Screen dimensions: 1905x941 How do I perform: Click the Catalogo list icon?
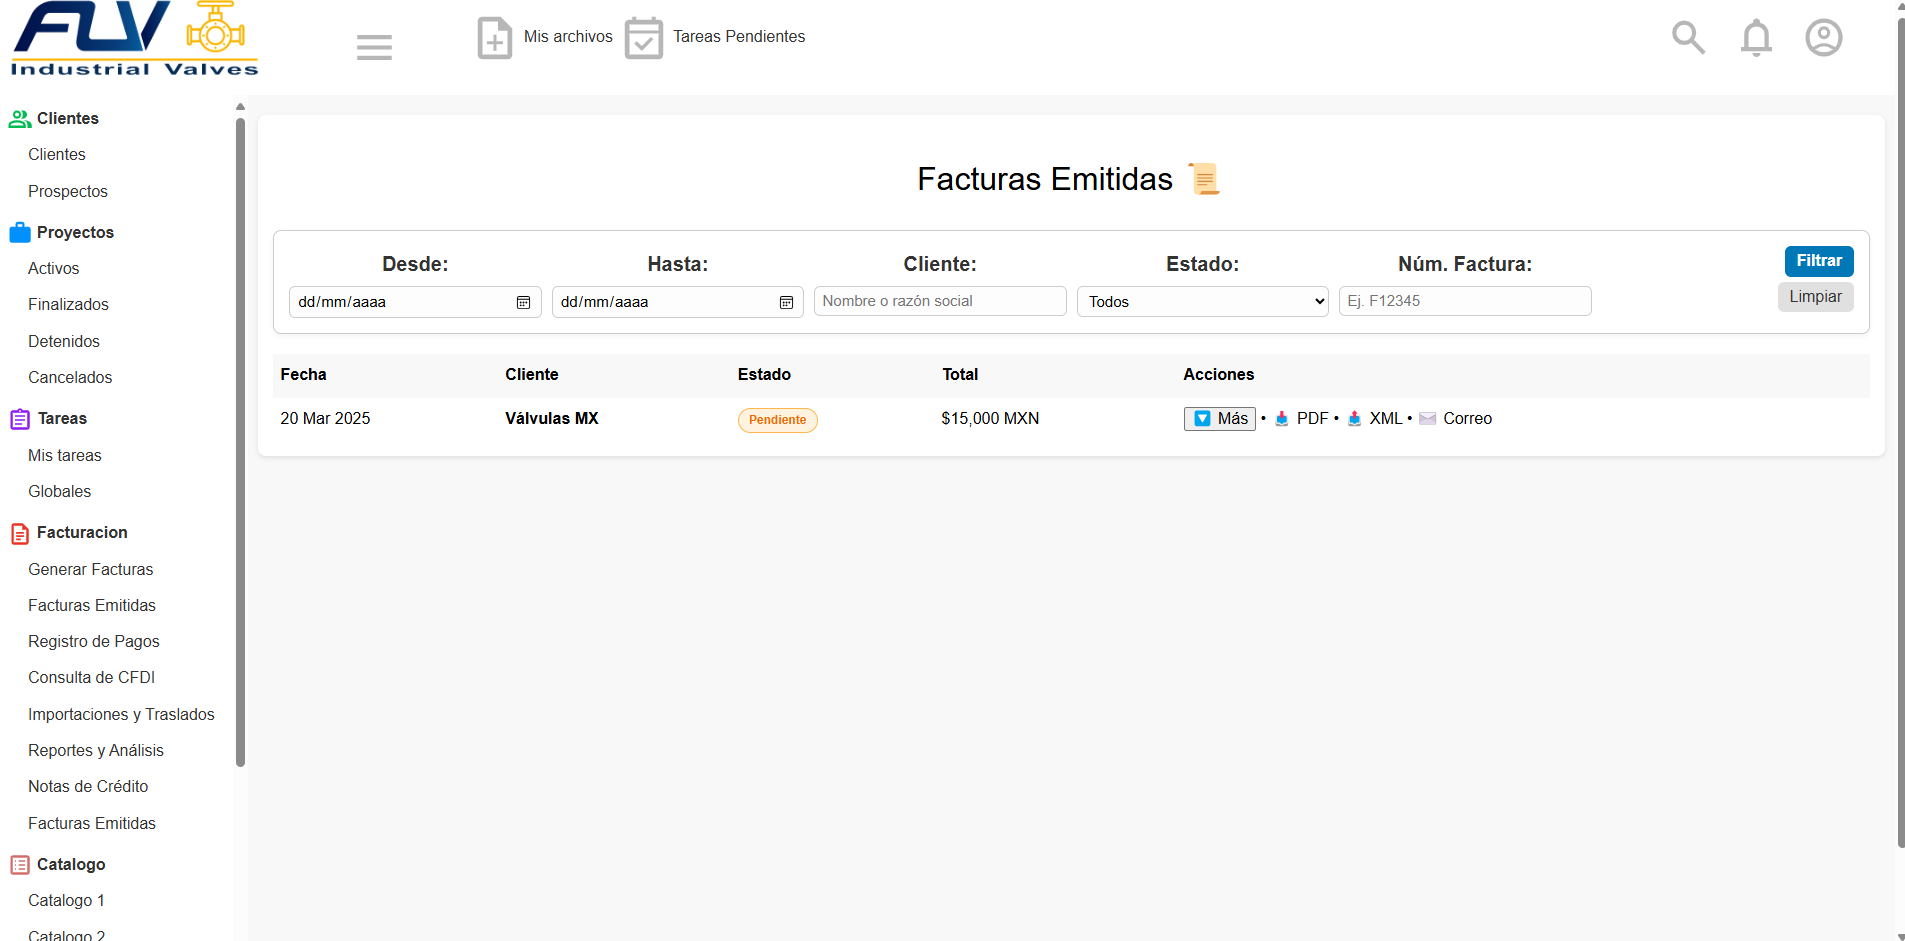pos(20,865)
